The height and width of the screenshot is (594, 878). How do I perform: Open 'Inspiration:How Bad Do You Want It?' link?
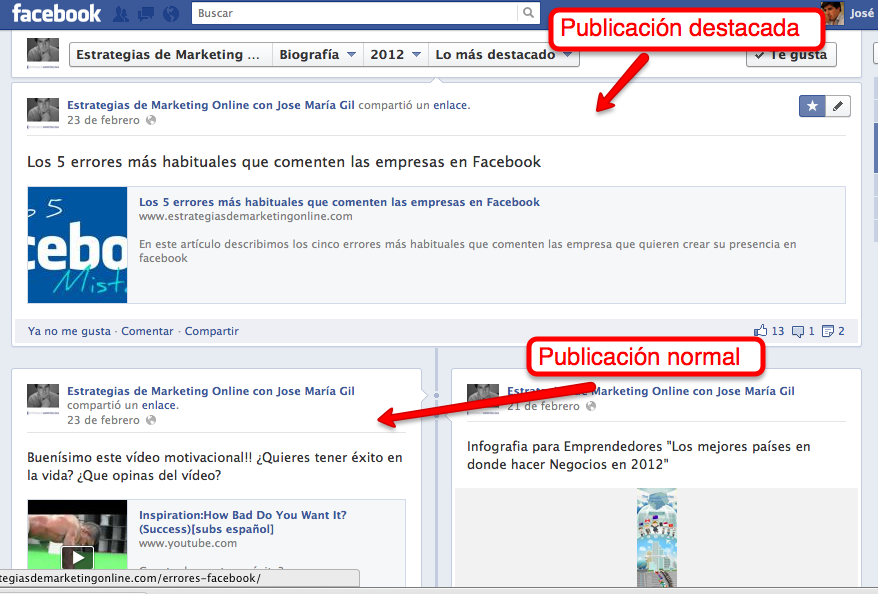(242, 522)
